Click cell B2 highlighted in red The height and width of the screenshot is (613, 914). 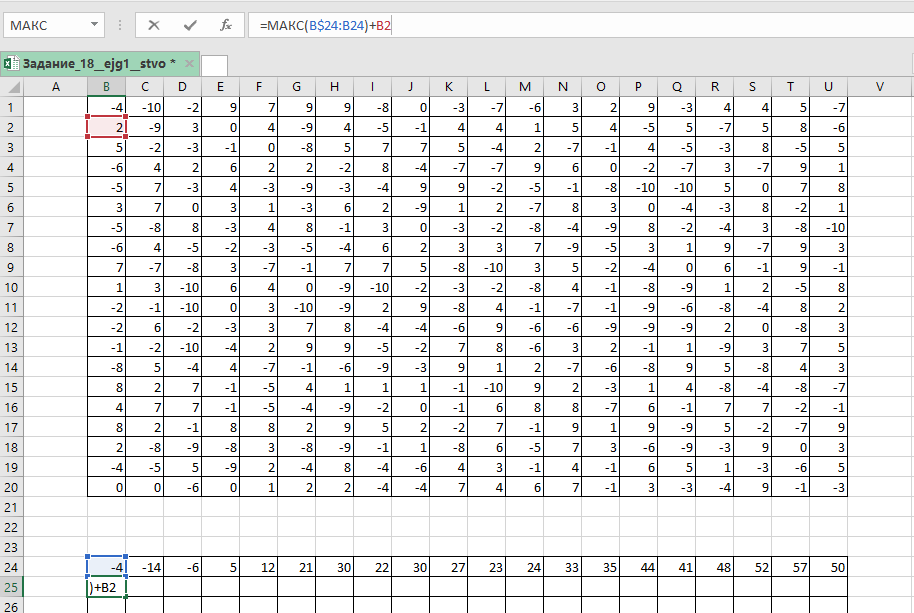click(105, 127)
